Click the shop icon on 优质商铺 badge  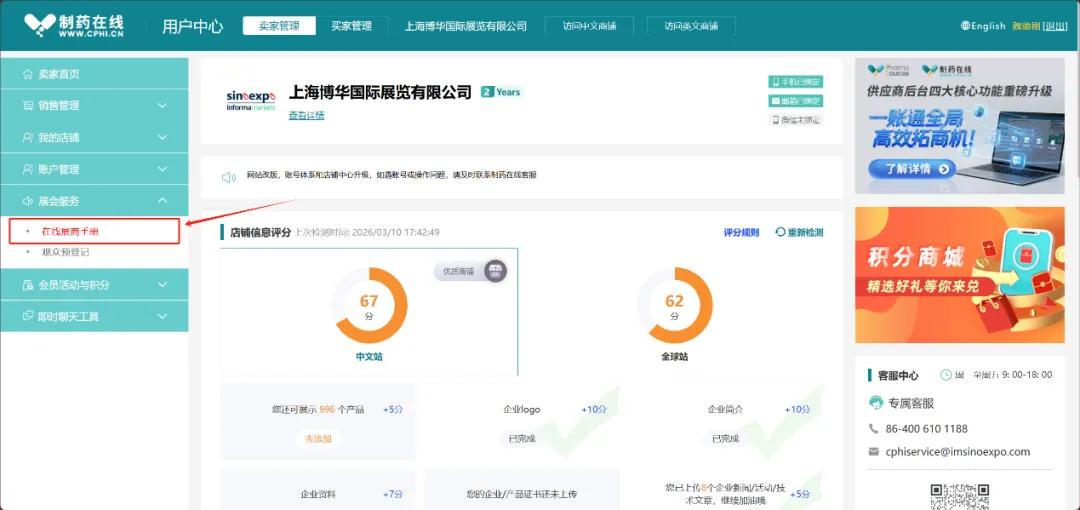click(495, 272)
